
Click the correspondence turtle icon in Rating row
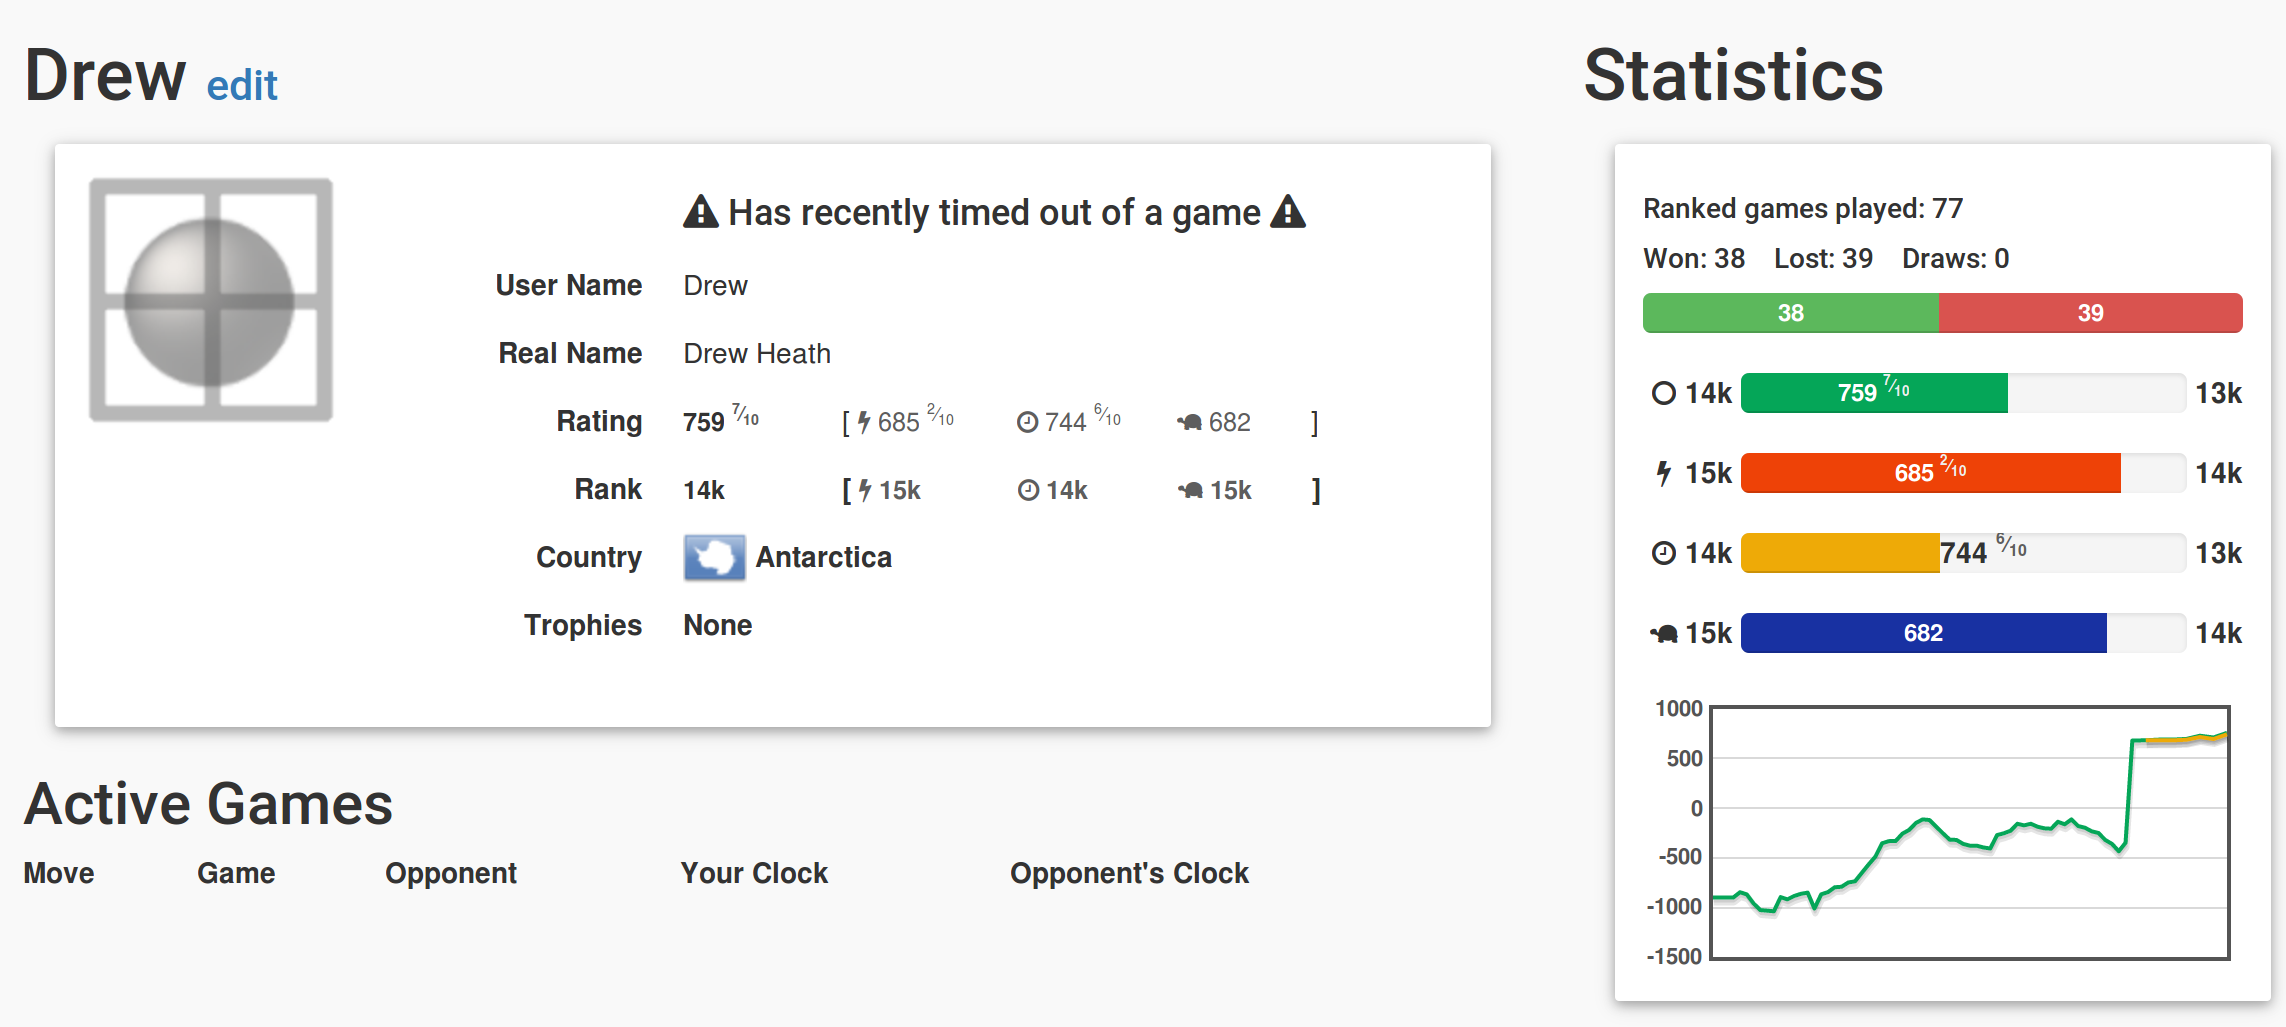click(x=1189, y=423)
